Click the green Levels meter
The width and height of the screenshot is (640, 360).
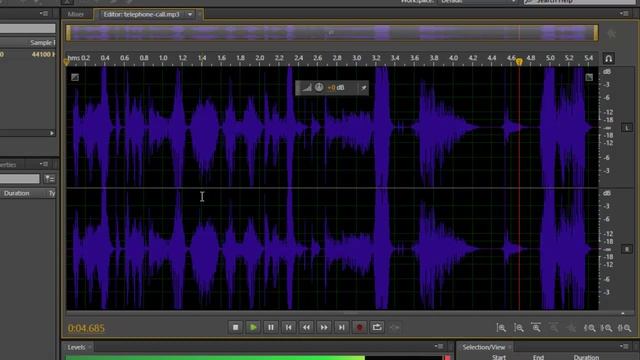[x=215, y=358]
